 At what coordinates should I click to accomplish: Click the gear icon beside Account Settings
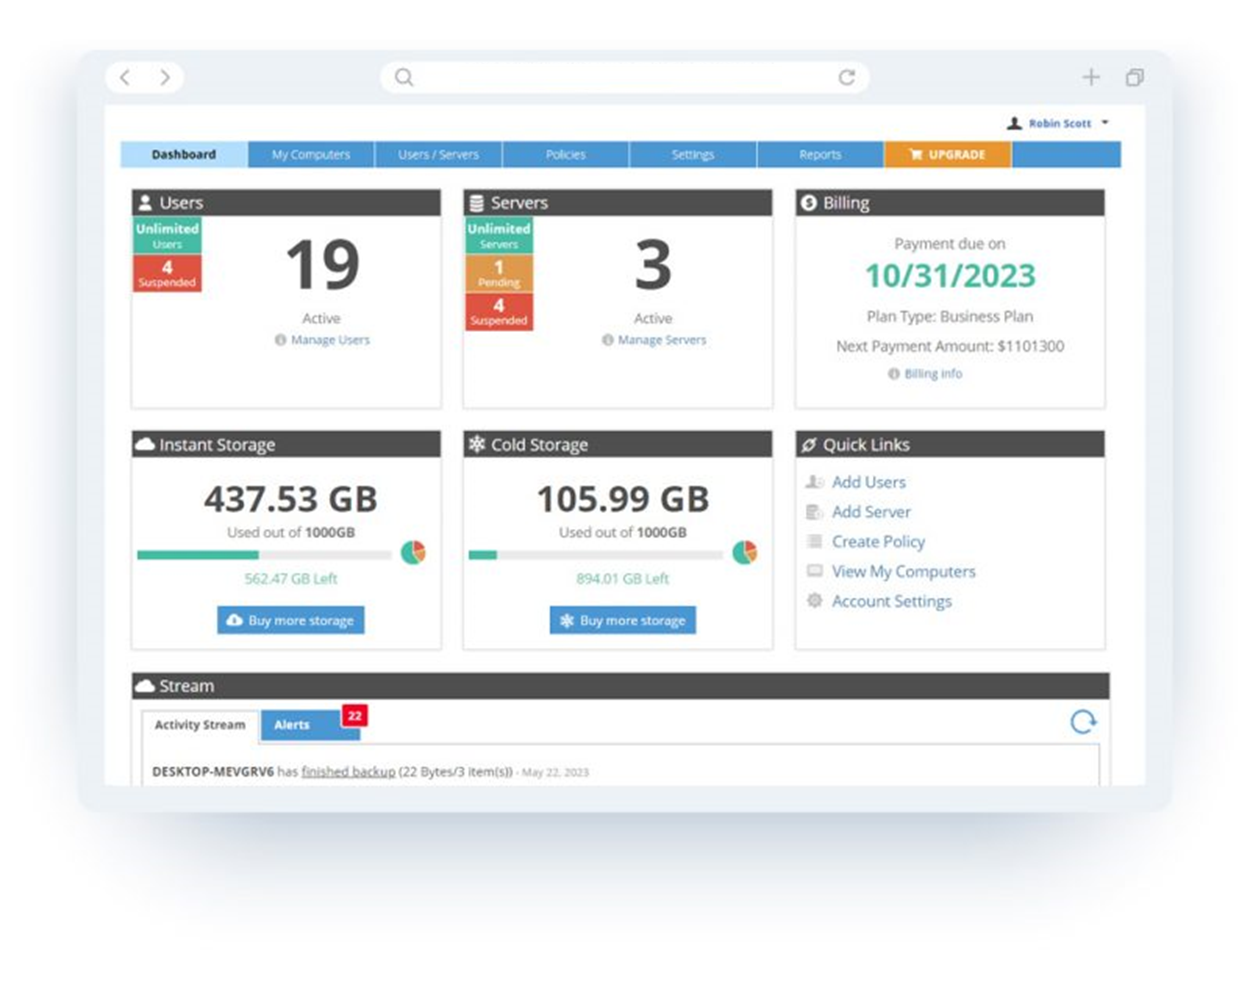pos(814,601)
